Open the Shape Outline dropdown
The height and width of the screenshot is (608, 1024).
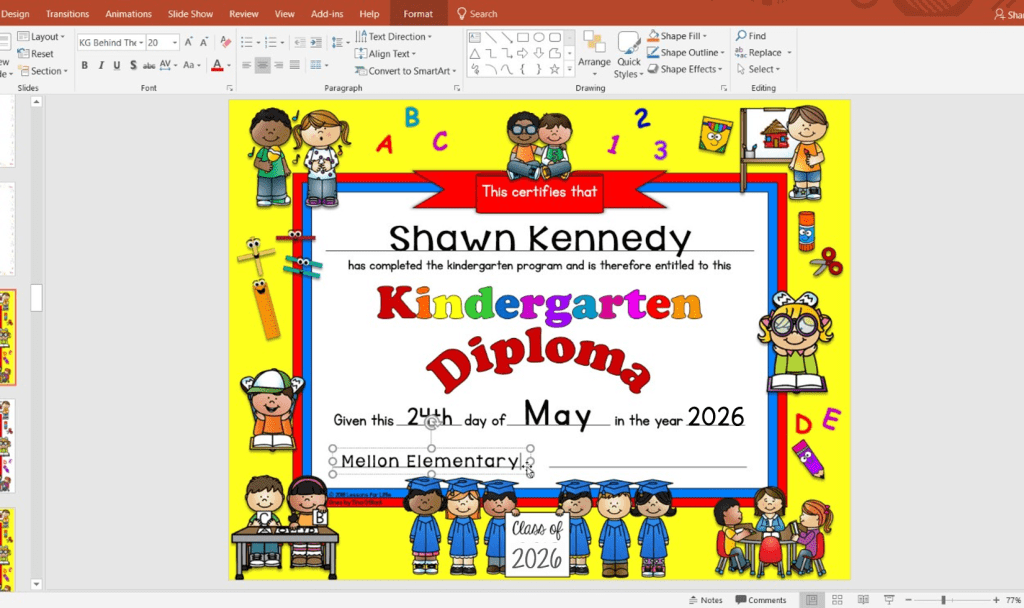pos(686,52)
